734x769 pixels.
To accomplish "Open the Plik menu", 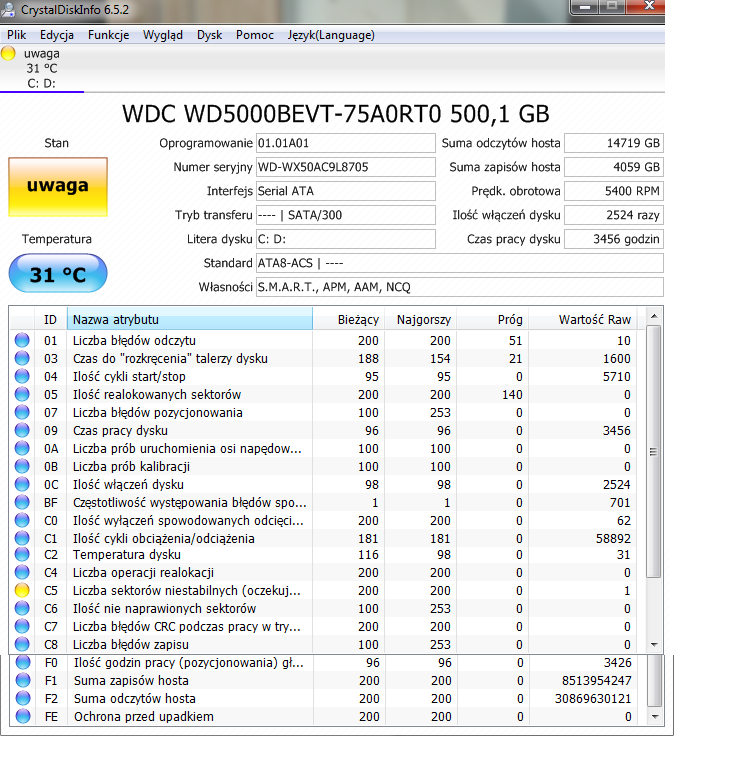I will pos(17,35).
